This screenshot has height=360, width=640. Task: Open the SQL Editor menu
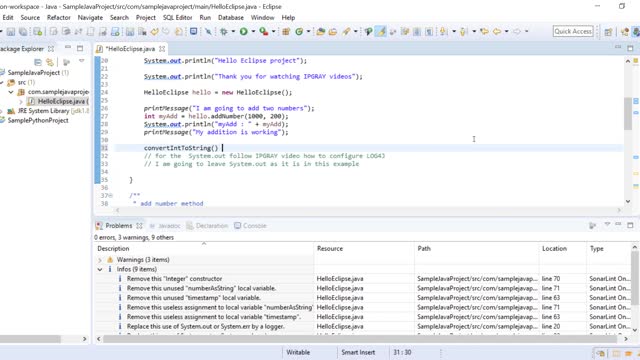[178, 18]
